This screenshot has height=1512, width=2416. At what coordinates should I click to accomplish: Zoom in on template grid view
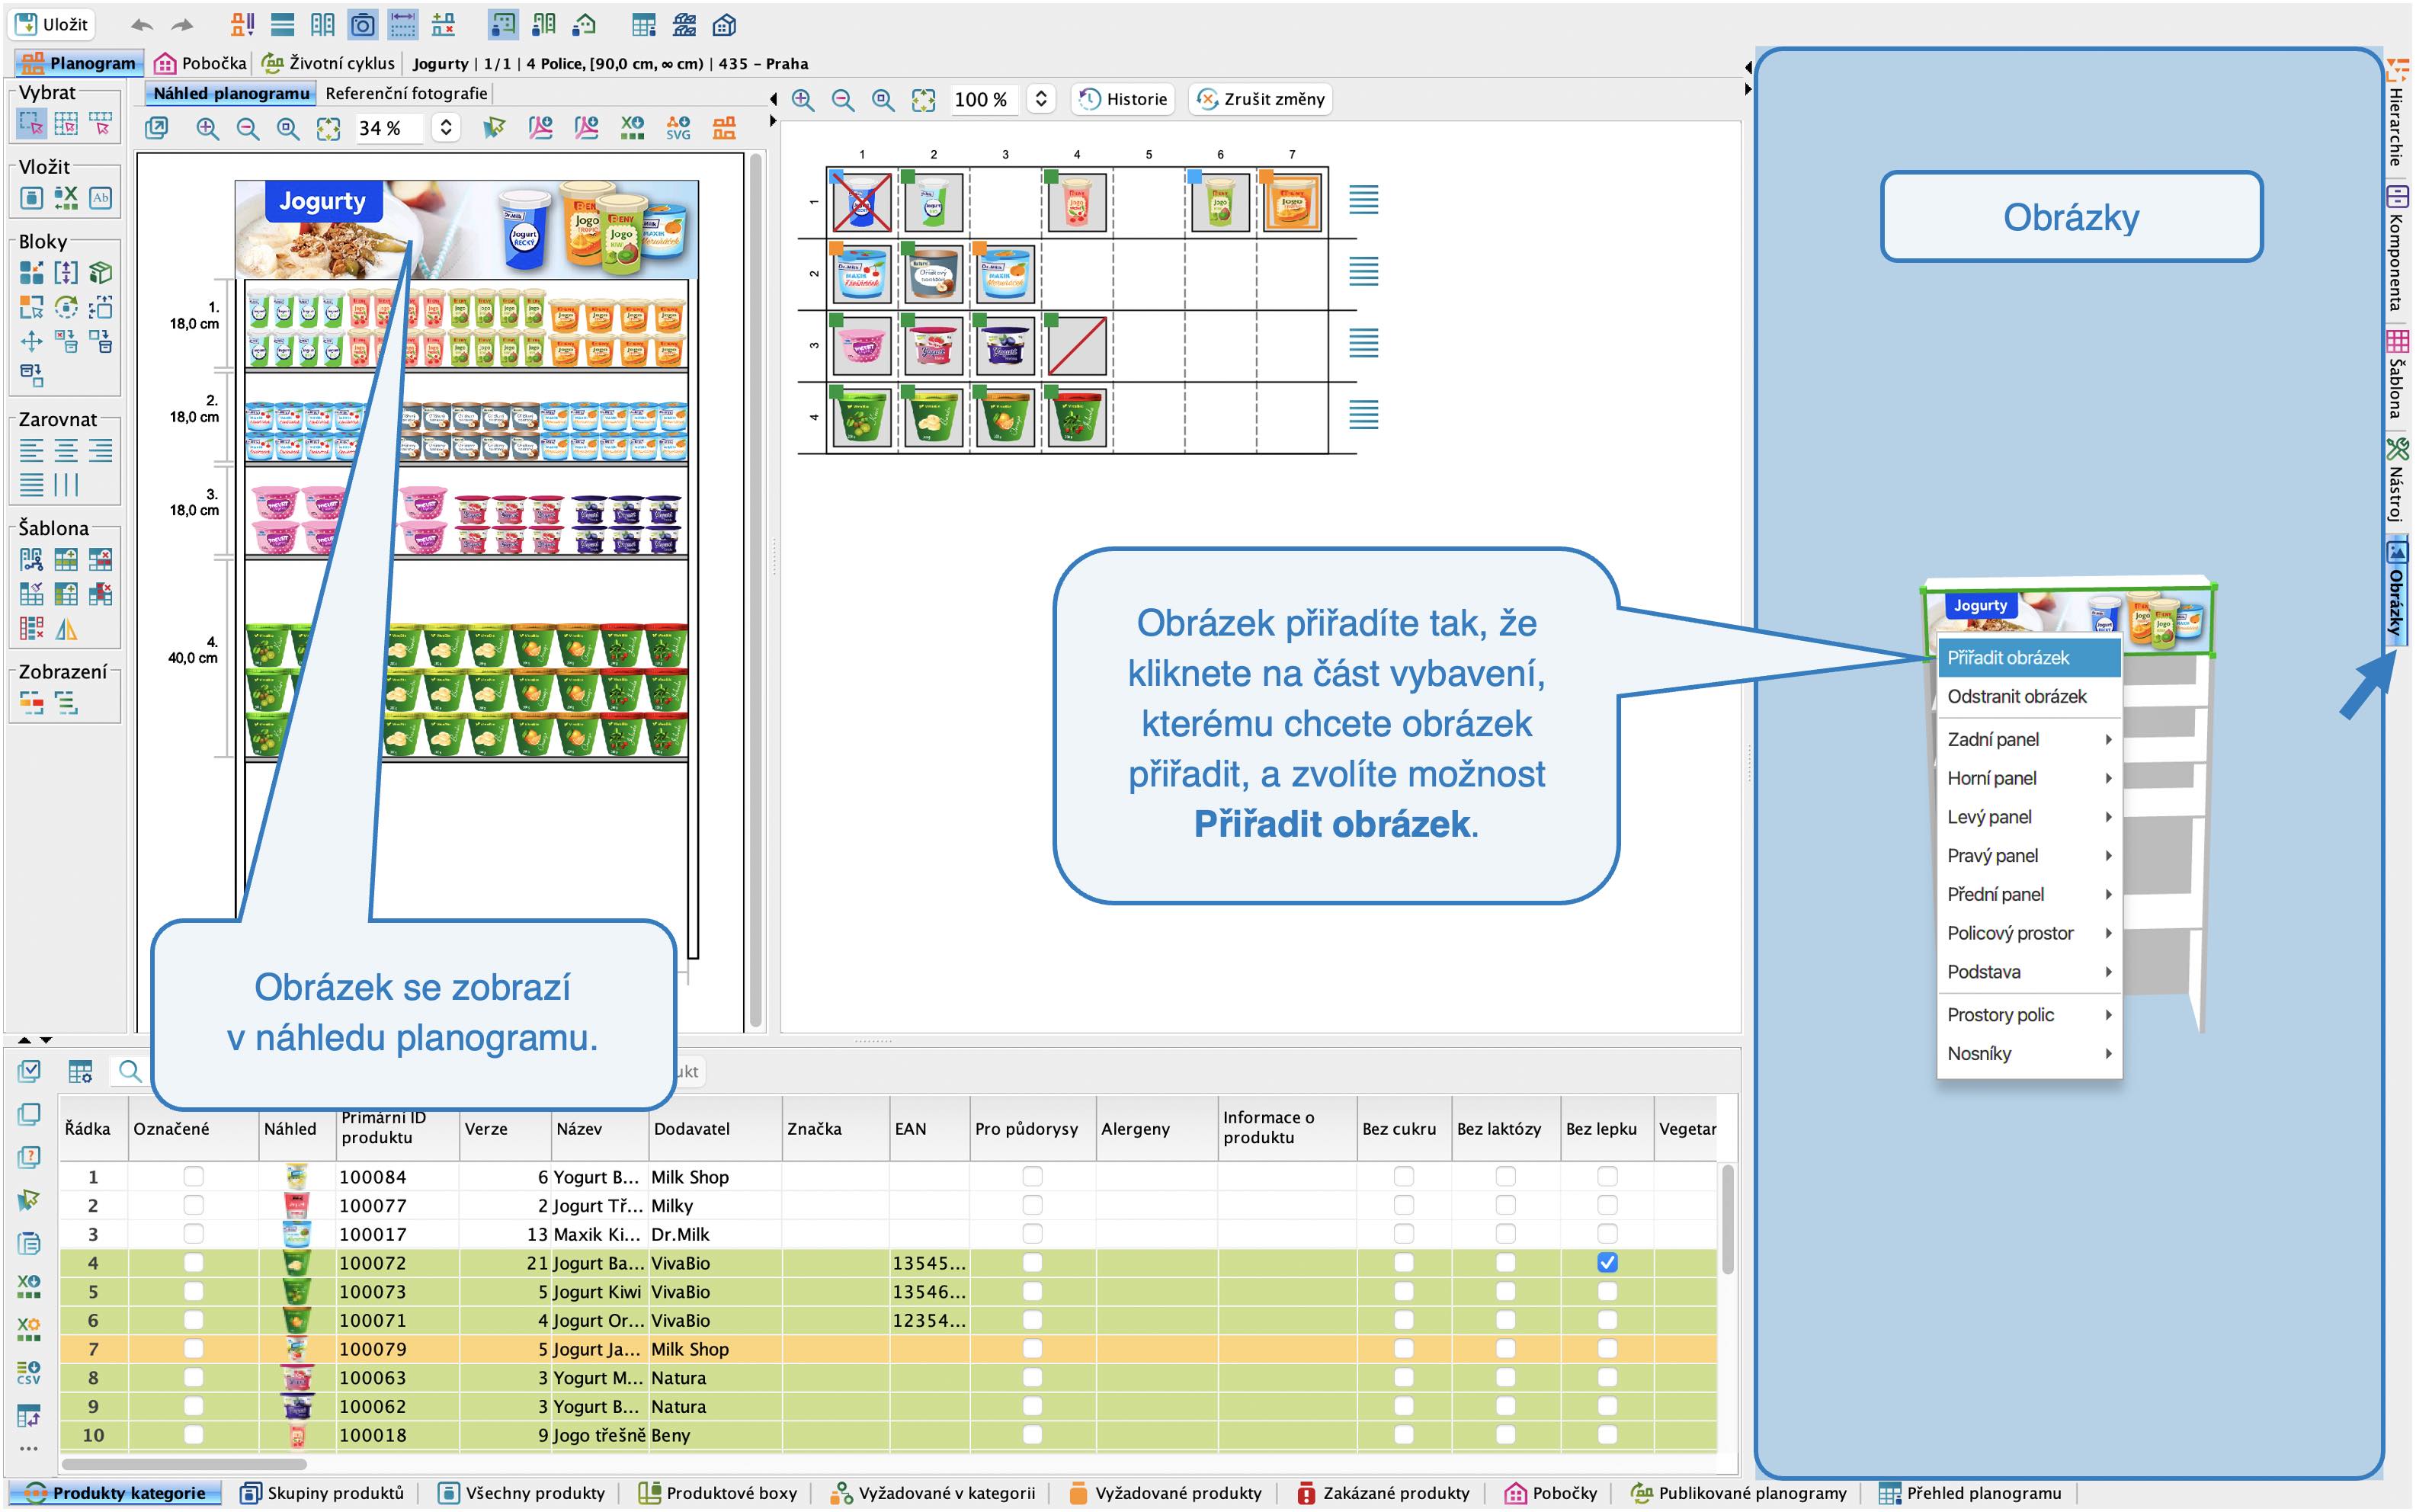pyautogui.click(x=802, y=99)
